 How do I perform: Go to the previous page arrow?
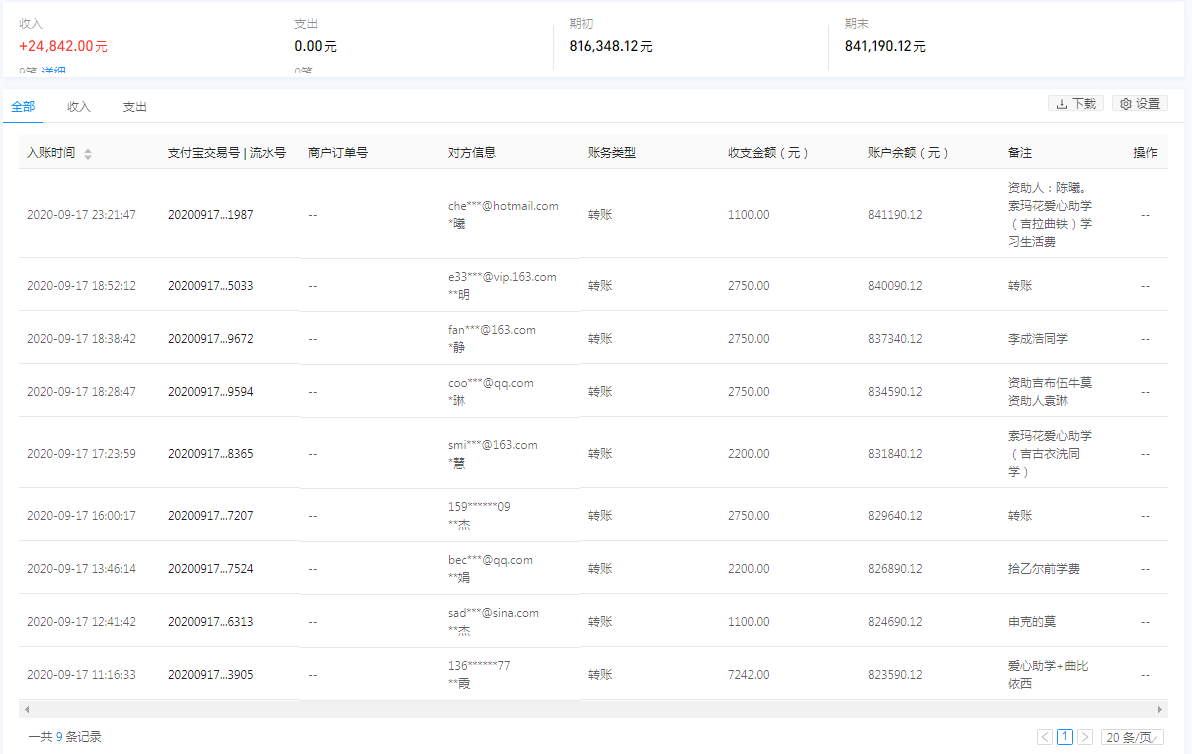(x=1045, y=737)
